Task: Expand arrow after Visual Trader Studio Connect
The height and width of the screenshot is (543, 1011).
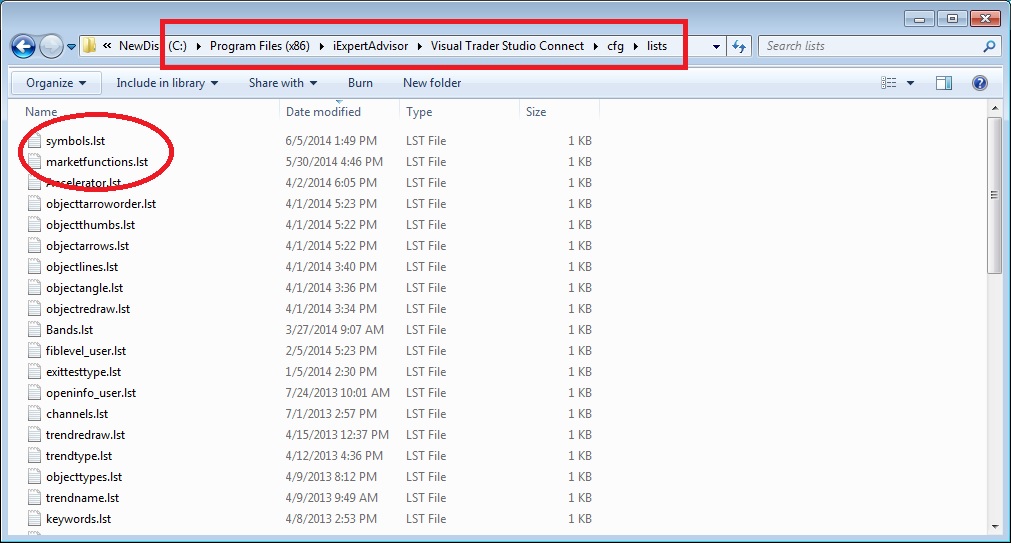Action: 596,46
